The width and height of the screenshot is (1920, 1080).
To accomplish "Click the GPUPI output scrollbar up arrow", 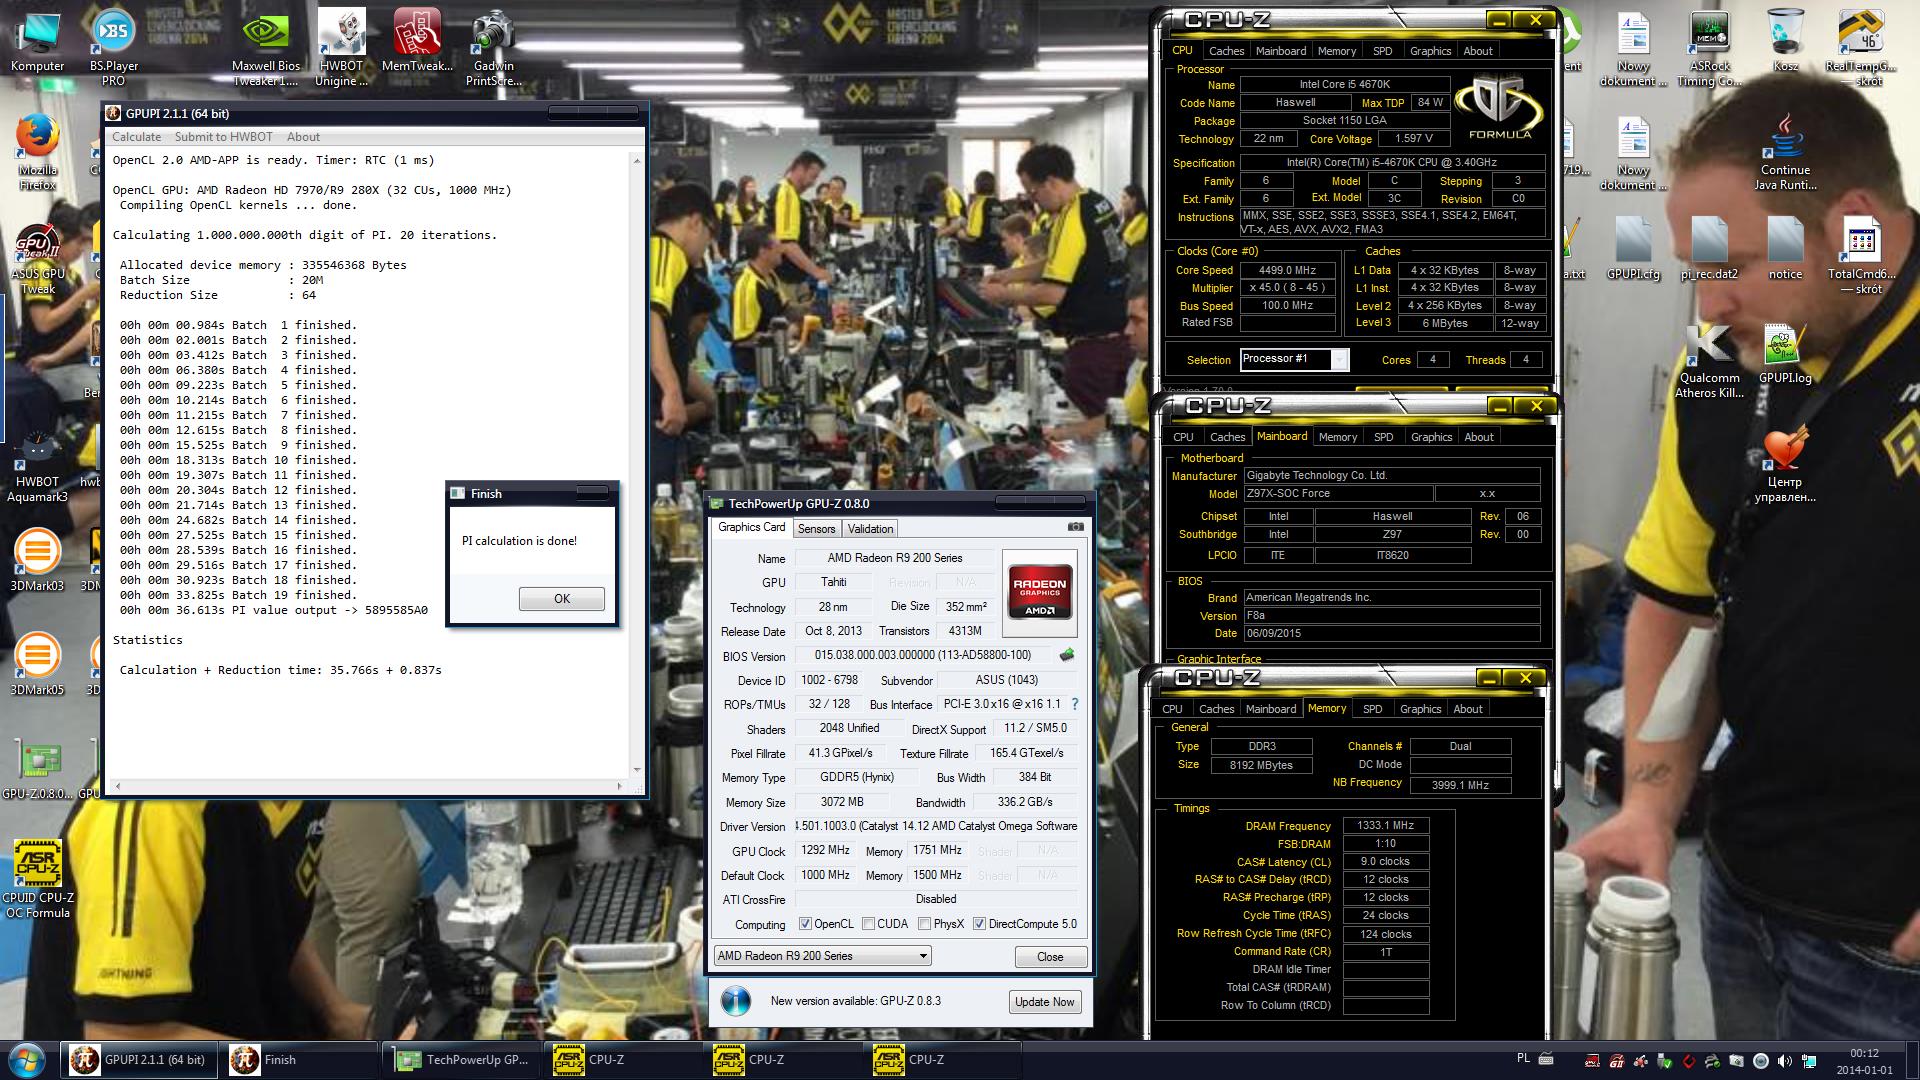I will tap(637, 160).
